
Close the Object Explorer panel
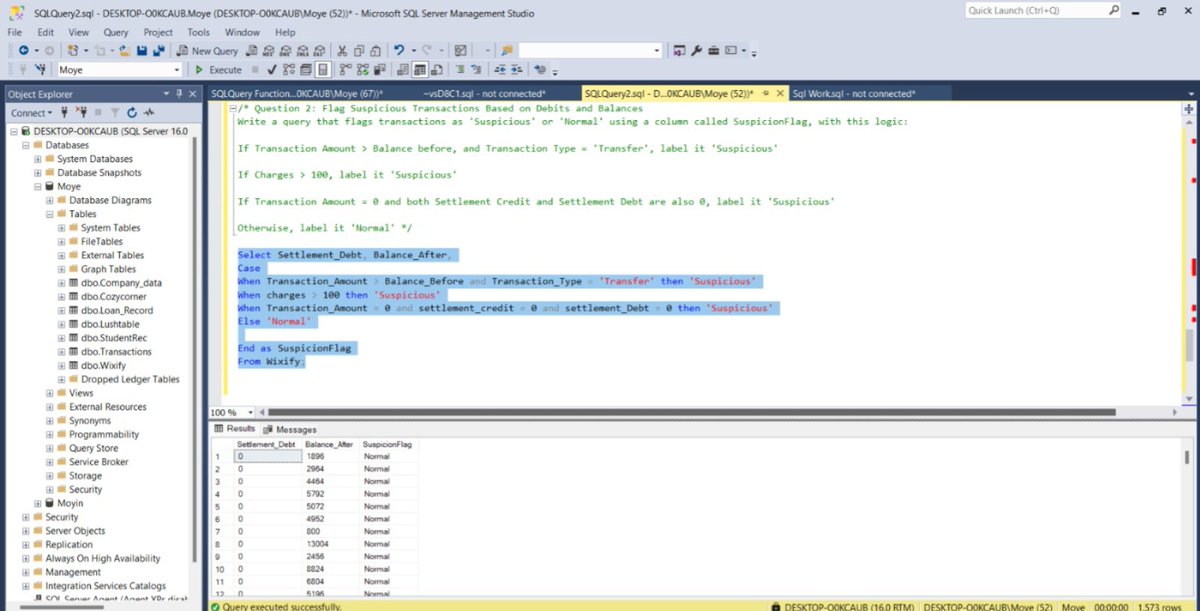pyautogui.click(x=191, y=94)
